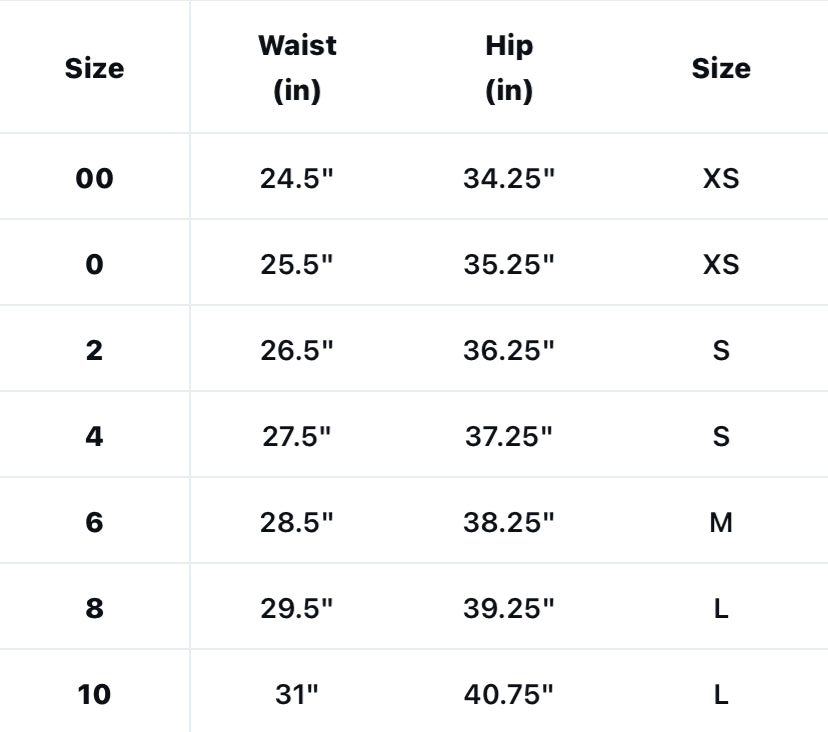
Task: Click the Hip (in) column header
Action: [x=509, y=68]
